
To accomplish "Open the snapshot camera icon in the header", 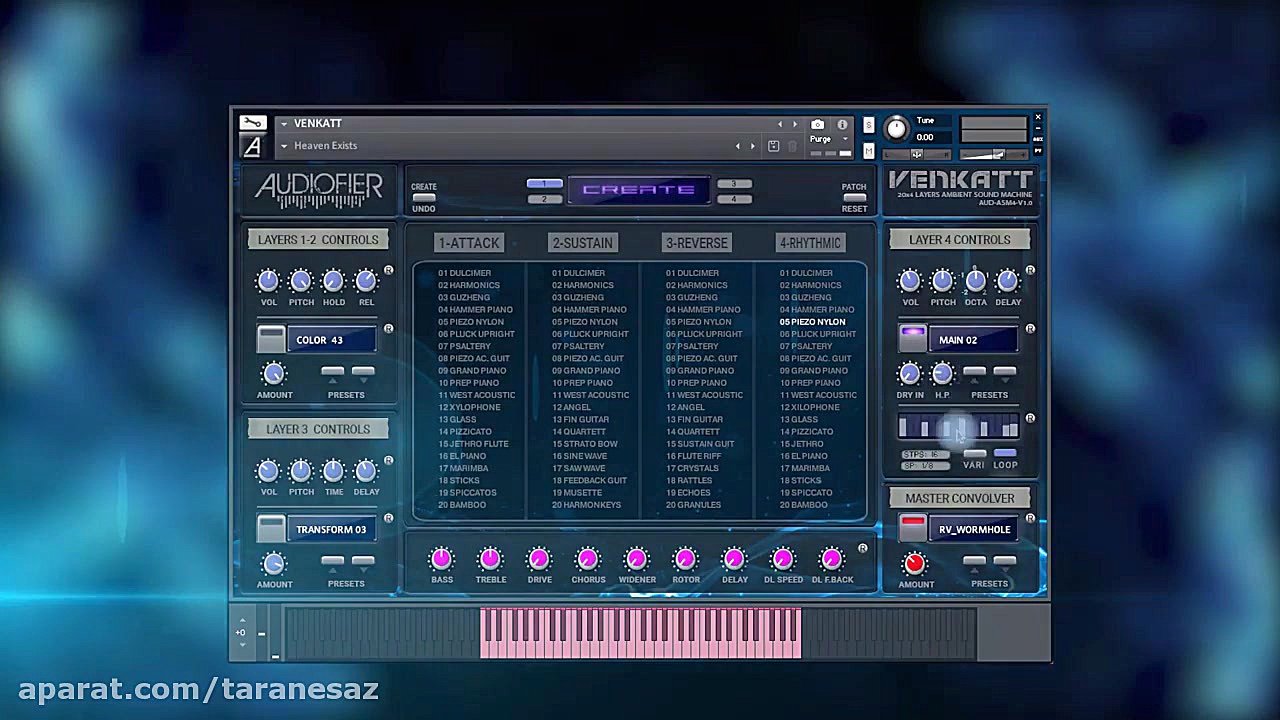I will (x=819, y=123).
